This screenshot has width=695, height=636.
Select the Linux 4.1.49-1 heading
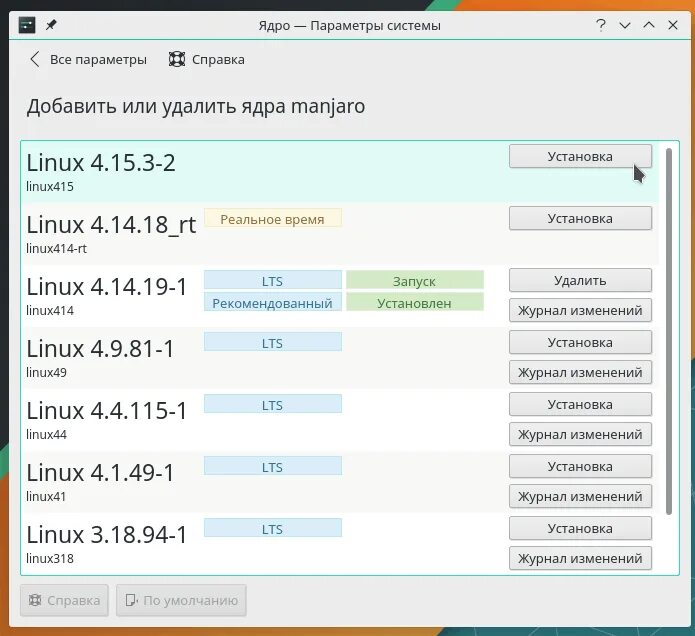coord(101,473)
